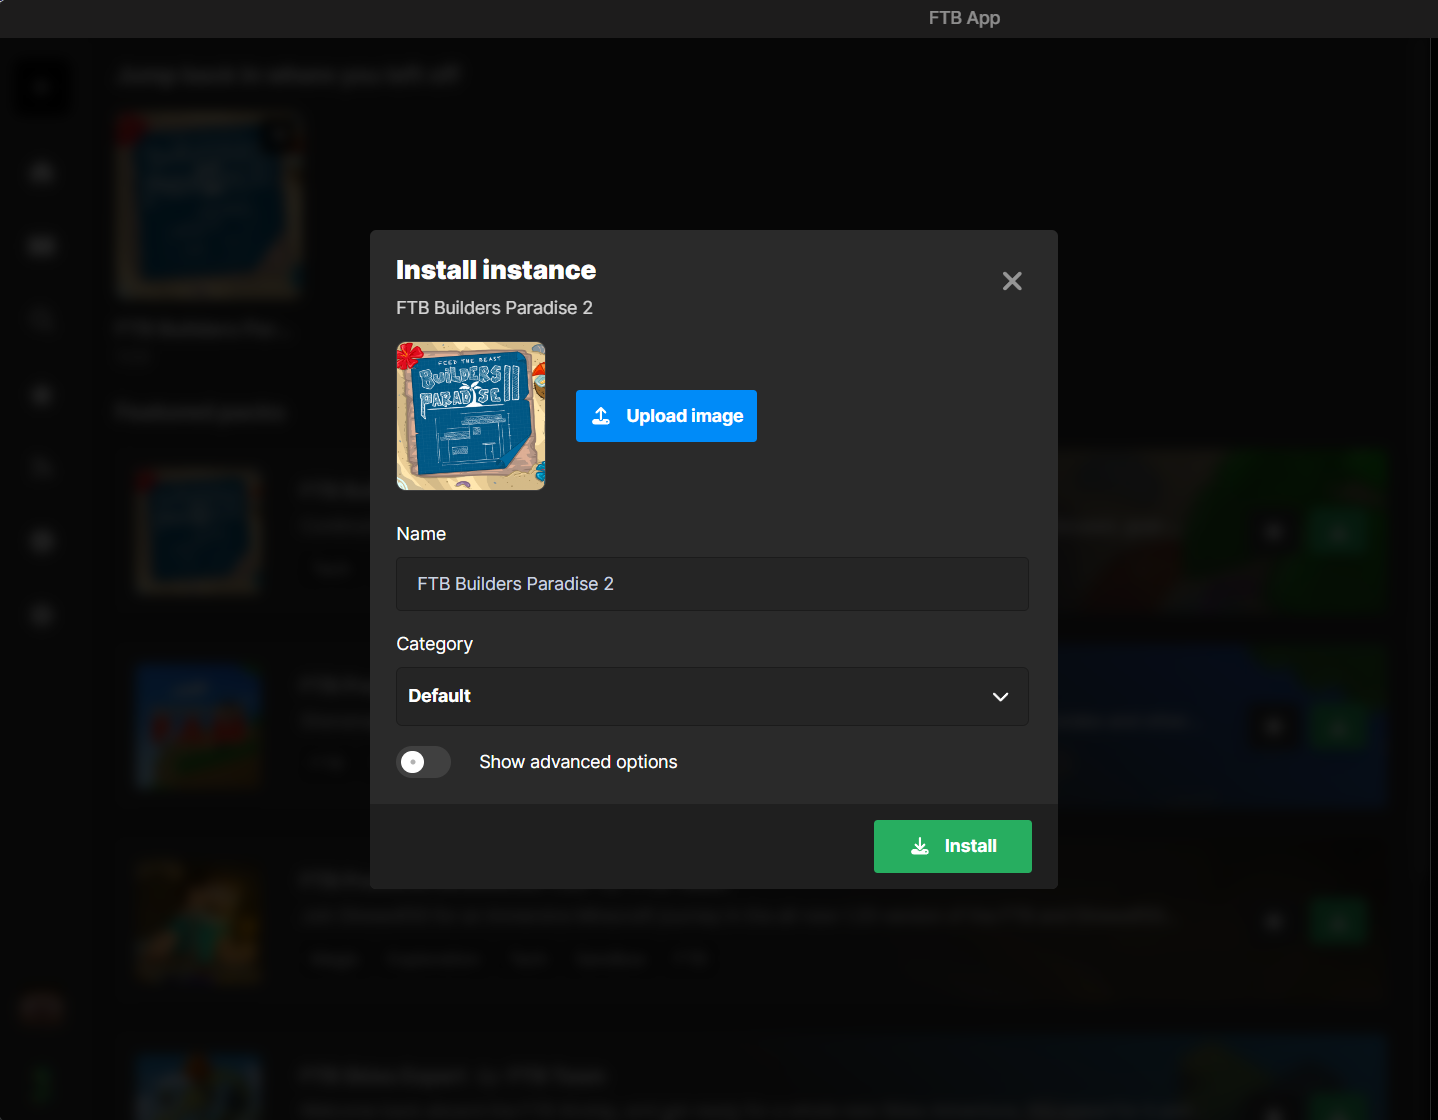The height and width of the screenshot is (1120, 1438).
Task: Click the Builders Paradise II artwork in the dialog
Action: pyautogui.click(x=471, y=416)
